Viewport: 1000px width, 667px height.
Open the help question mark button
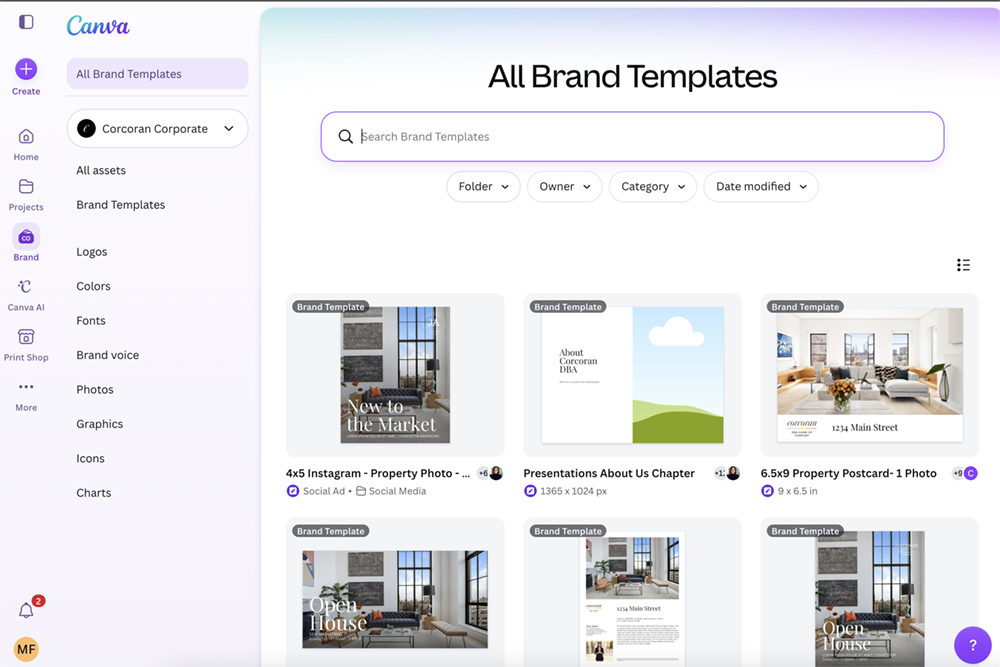[973, 645]
